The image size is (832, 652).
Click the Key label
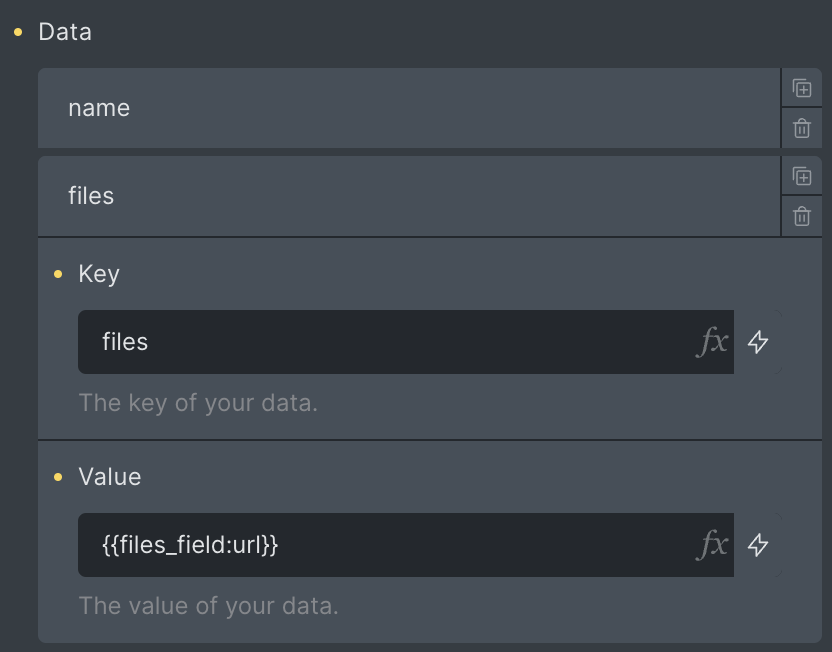99,274
